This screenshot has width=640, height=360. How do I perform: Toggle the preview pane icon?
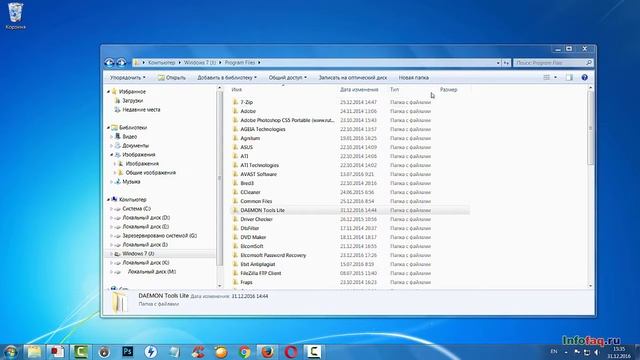[x=569, y=78]
